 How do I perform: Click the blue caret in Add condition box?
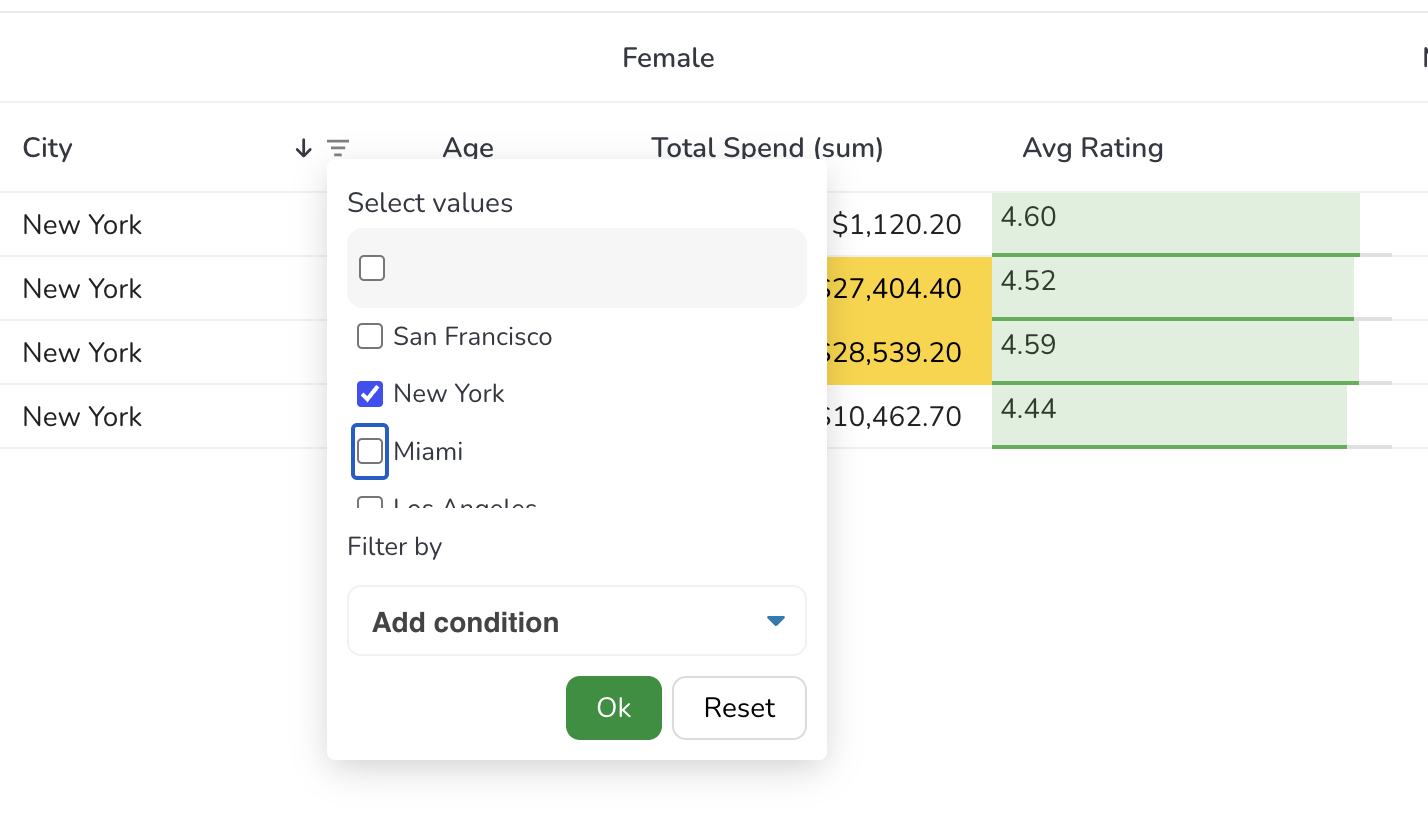(x=775, y=621)
